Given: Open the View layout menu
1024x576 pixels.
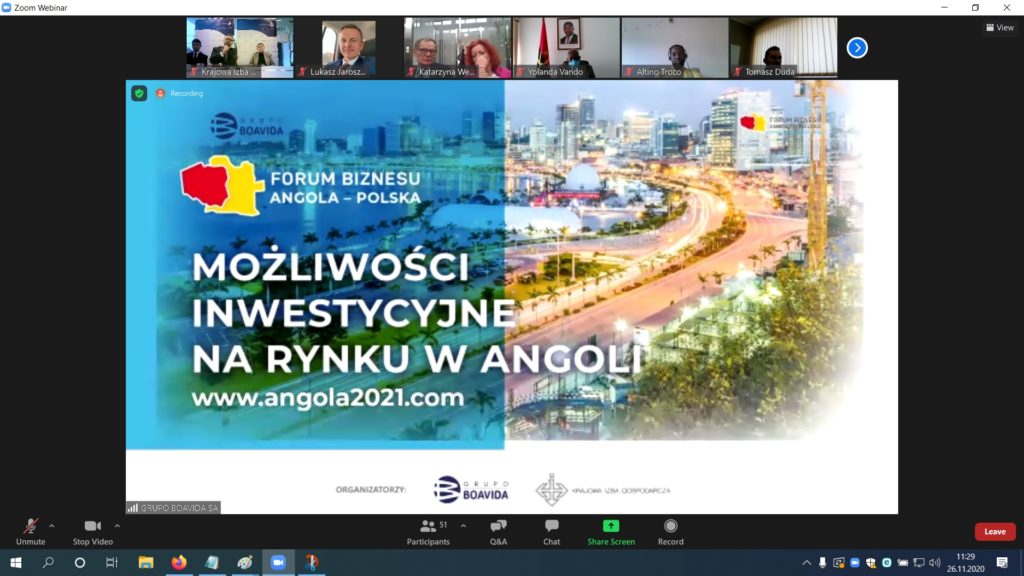Looking at the screenshot, I should pyautogui.click(x=999, y=28).
